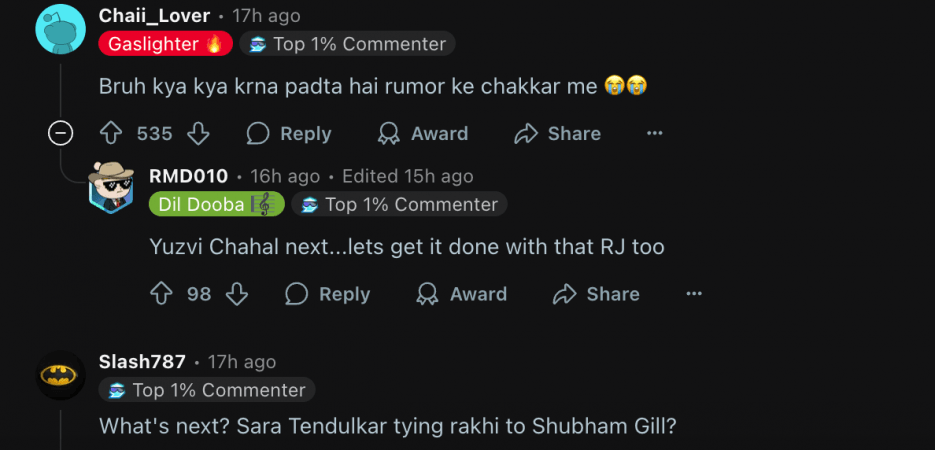Share Chaii_Lover's comment
Viewport: 935px width, 450px height.
[557, 134]
